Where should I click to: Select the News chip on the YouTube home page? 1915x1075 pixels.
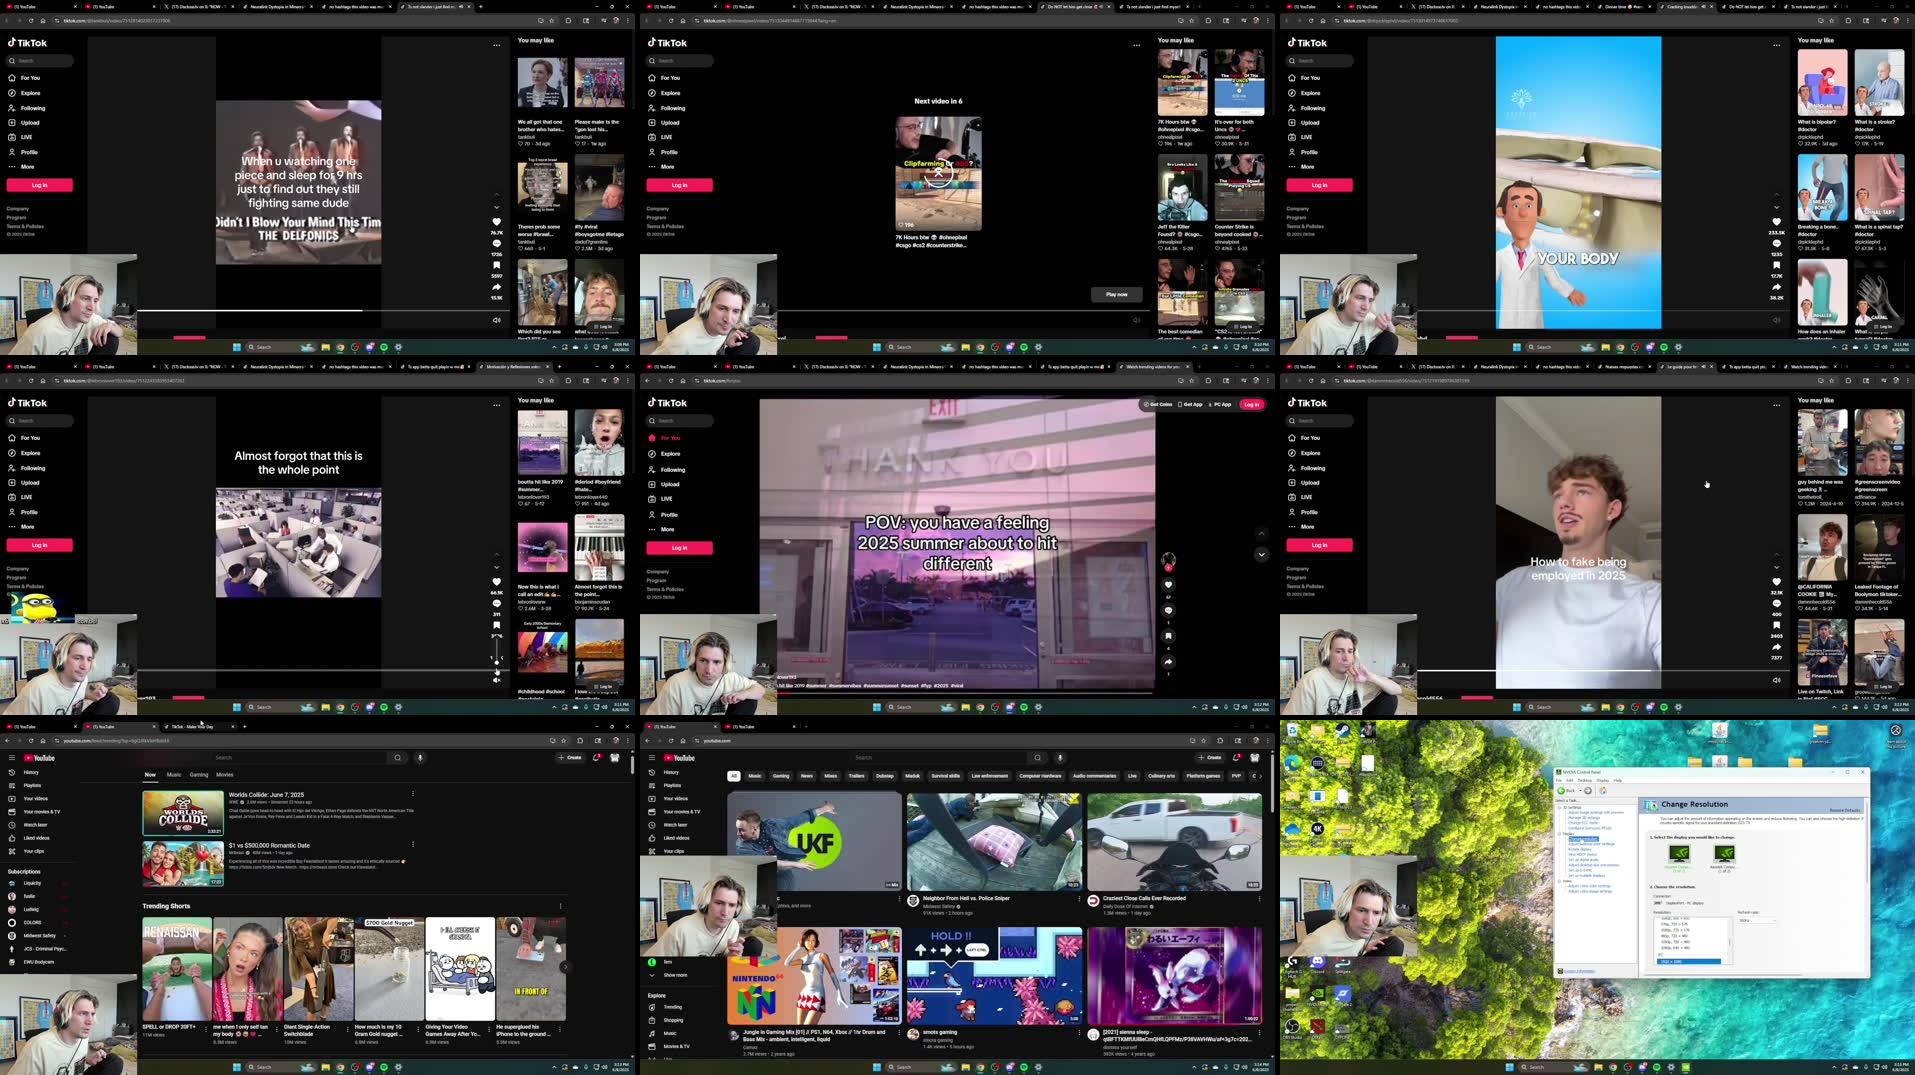click(807, 775)
